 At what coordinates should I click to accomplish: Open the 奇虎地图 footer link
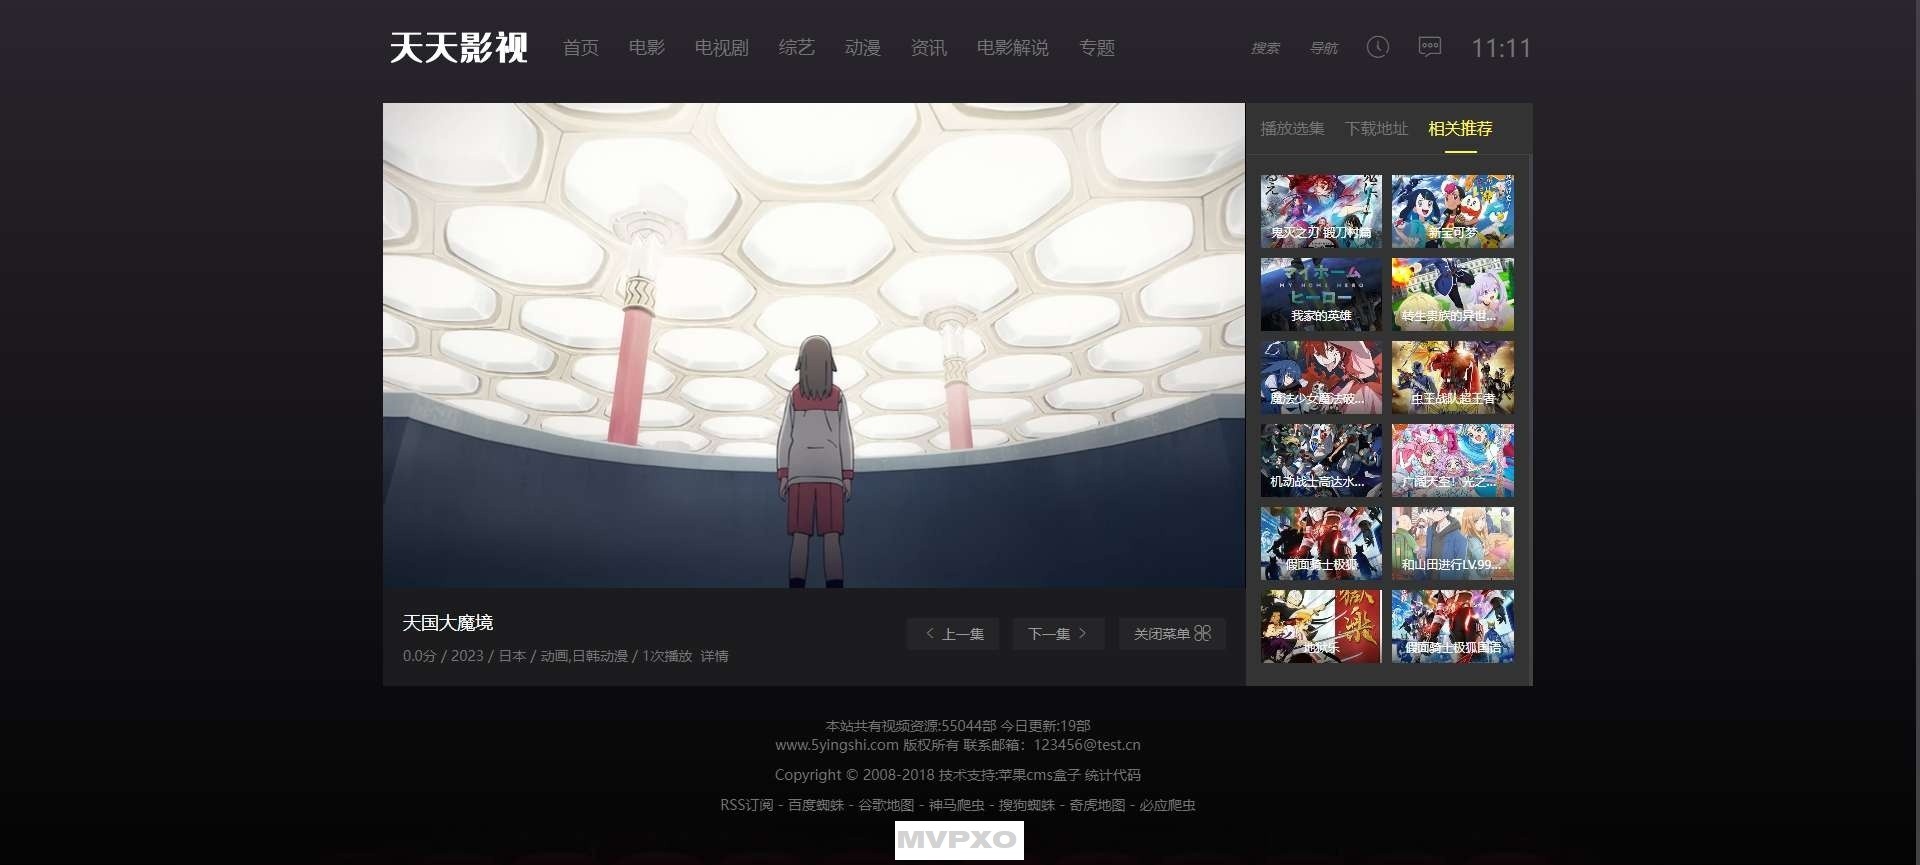pyautogui.click(x=1097, y=805)
